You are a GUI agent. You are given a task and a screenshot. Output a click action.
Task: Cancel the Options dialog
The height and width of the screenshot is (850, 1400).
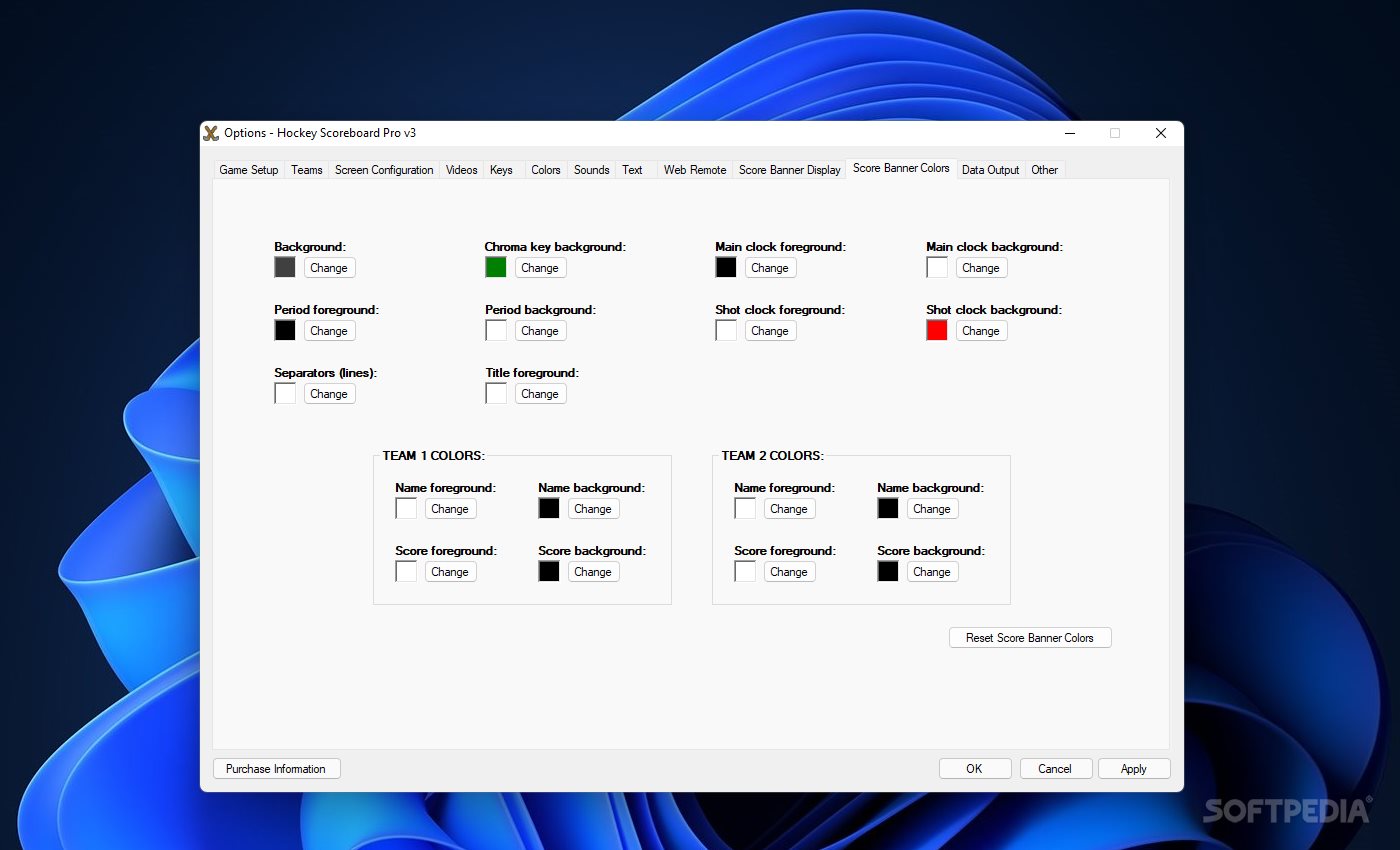pyautogui.click(x=1054, y=769)
